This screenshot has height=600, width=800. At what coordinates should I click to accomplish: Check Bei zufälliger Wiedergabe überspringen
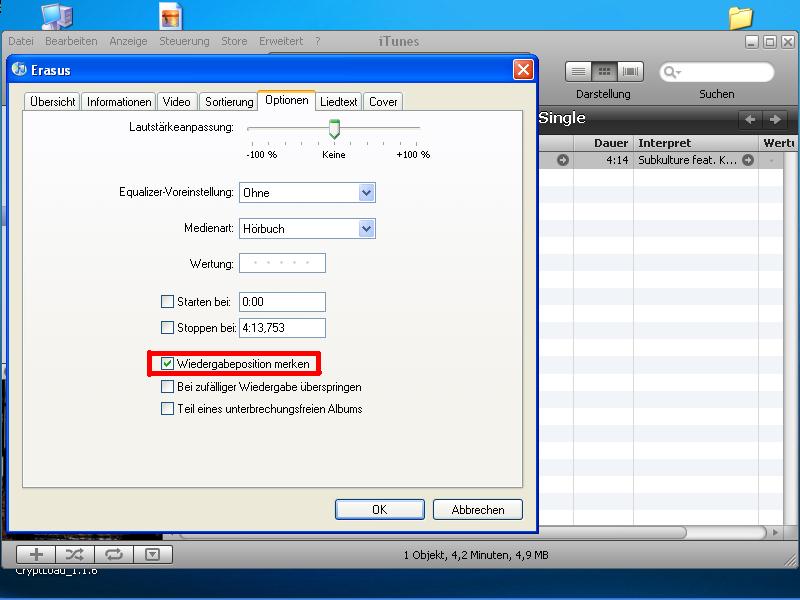click(x=167, y=387)
